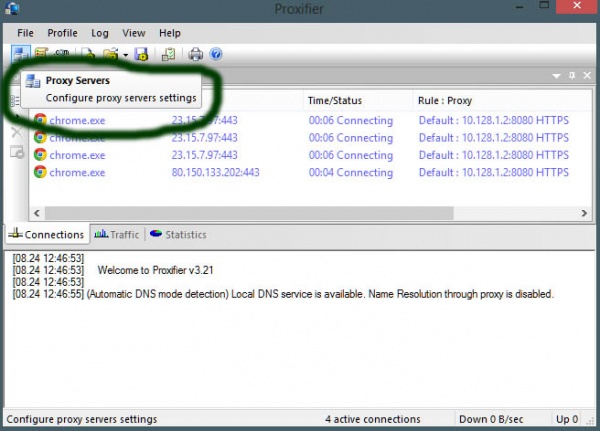
Task: Print using the printer toolbar icon
Action: [196, 54]
